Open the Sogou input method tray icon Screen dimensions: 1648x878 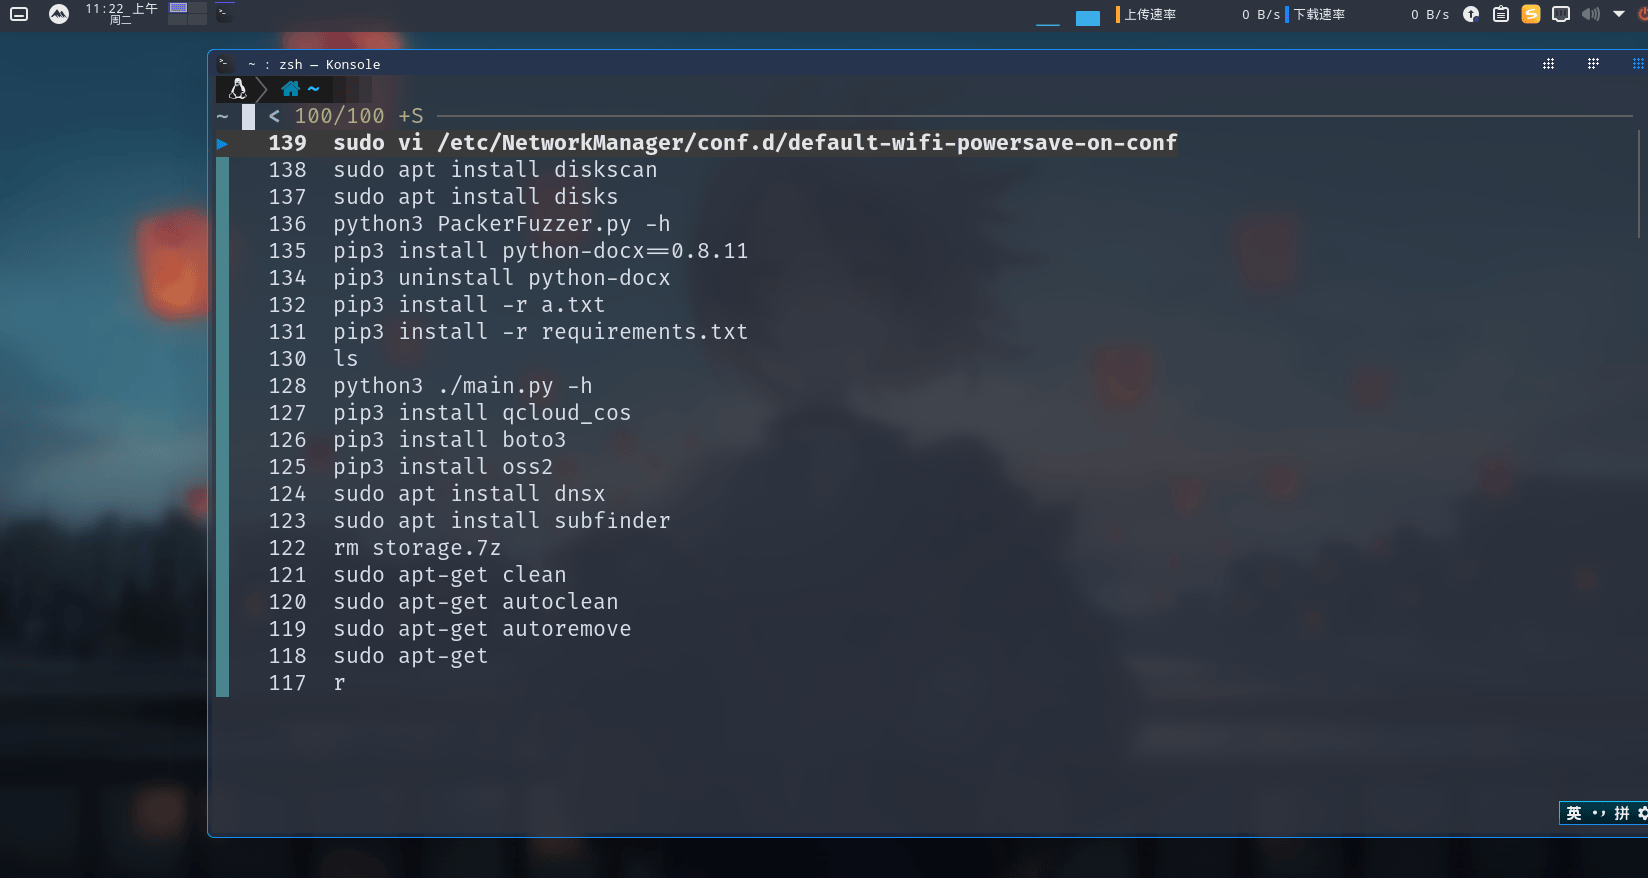pos(1531,14)
